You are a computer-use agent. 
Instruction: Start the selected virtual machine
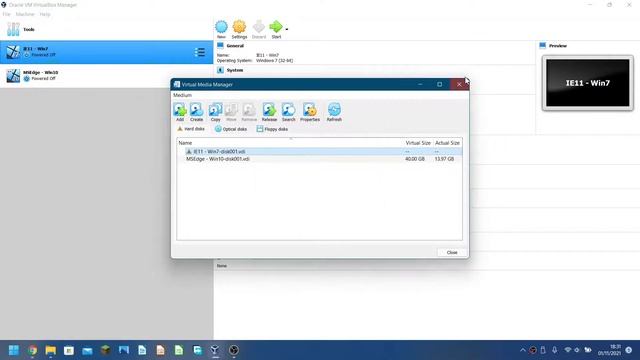click(x=276, y=29)
